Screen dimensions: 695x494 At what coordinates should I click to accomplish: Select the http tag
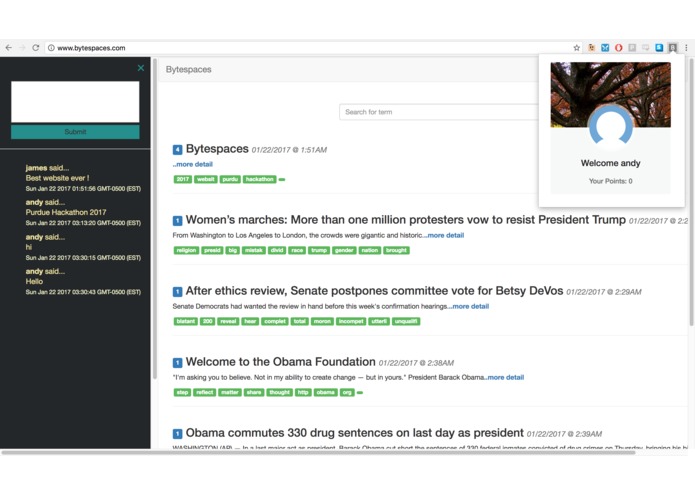(x=303, y=393)
